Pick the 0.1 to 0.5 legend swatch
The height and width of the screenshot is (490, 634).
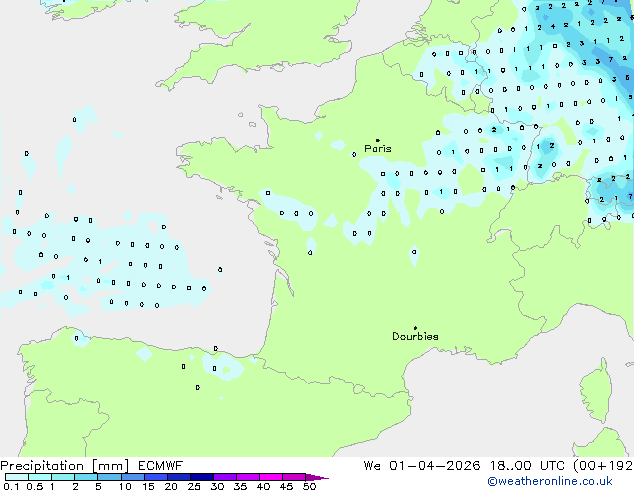pos(17,477)
